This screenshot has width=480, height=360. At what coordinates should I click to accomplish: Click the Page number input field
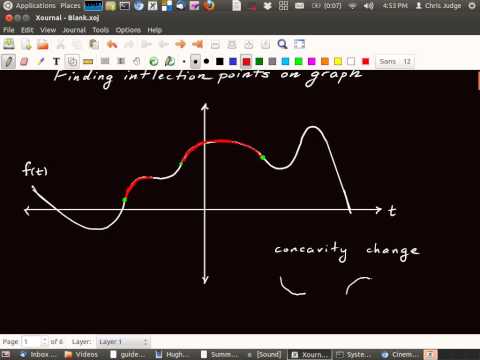click(x=31, y=342)
